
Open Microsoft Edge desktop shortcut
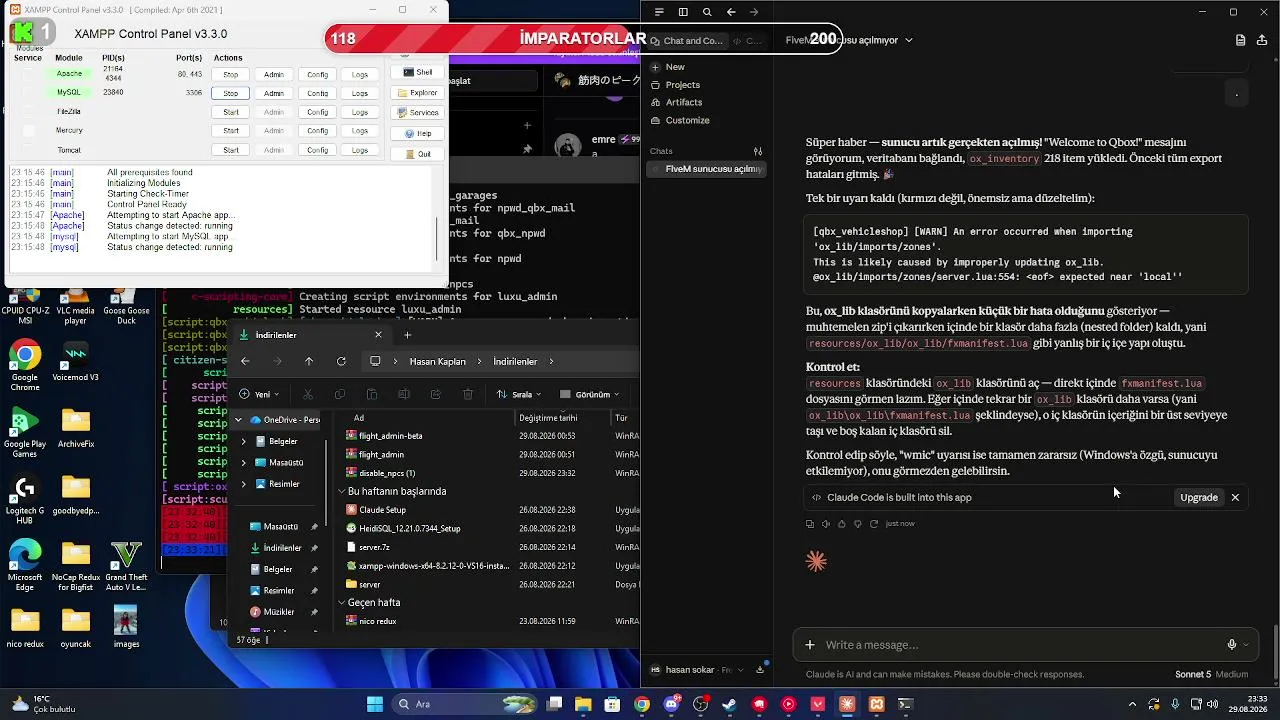[25, 566]
